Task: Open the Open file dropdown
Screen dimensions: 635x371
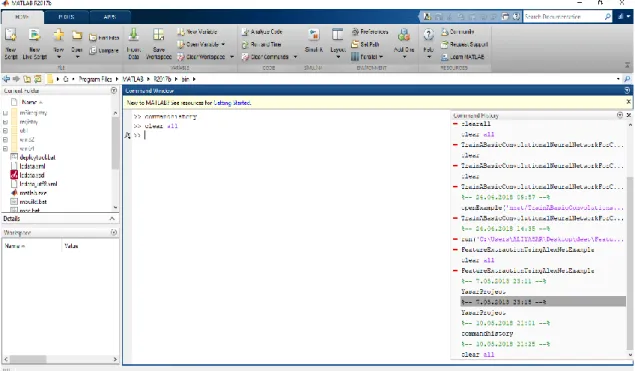Action: [x=77, y=44]
